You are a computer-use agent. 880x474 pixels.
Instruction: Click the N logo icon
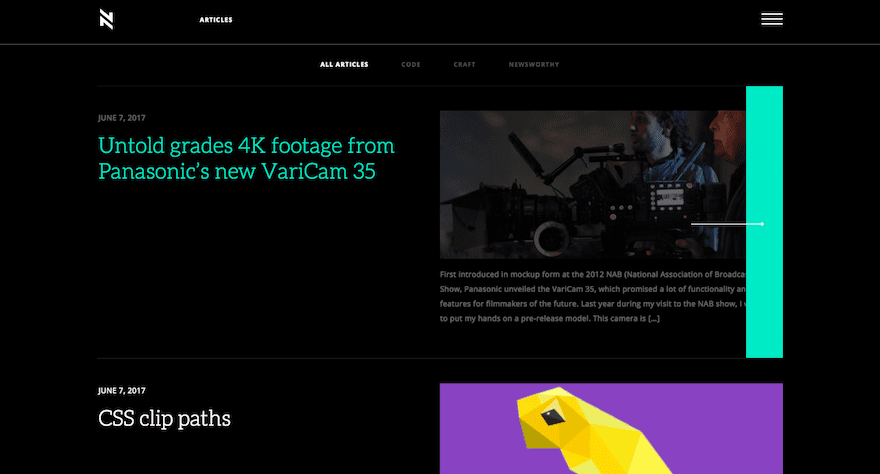pyautogui.click(x=106, y=19)
